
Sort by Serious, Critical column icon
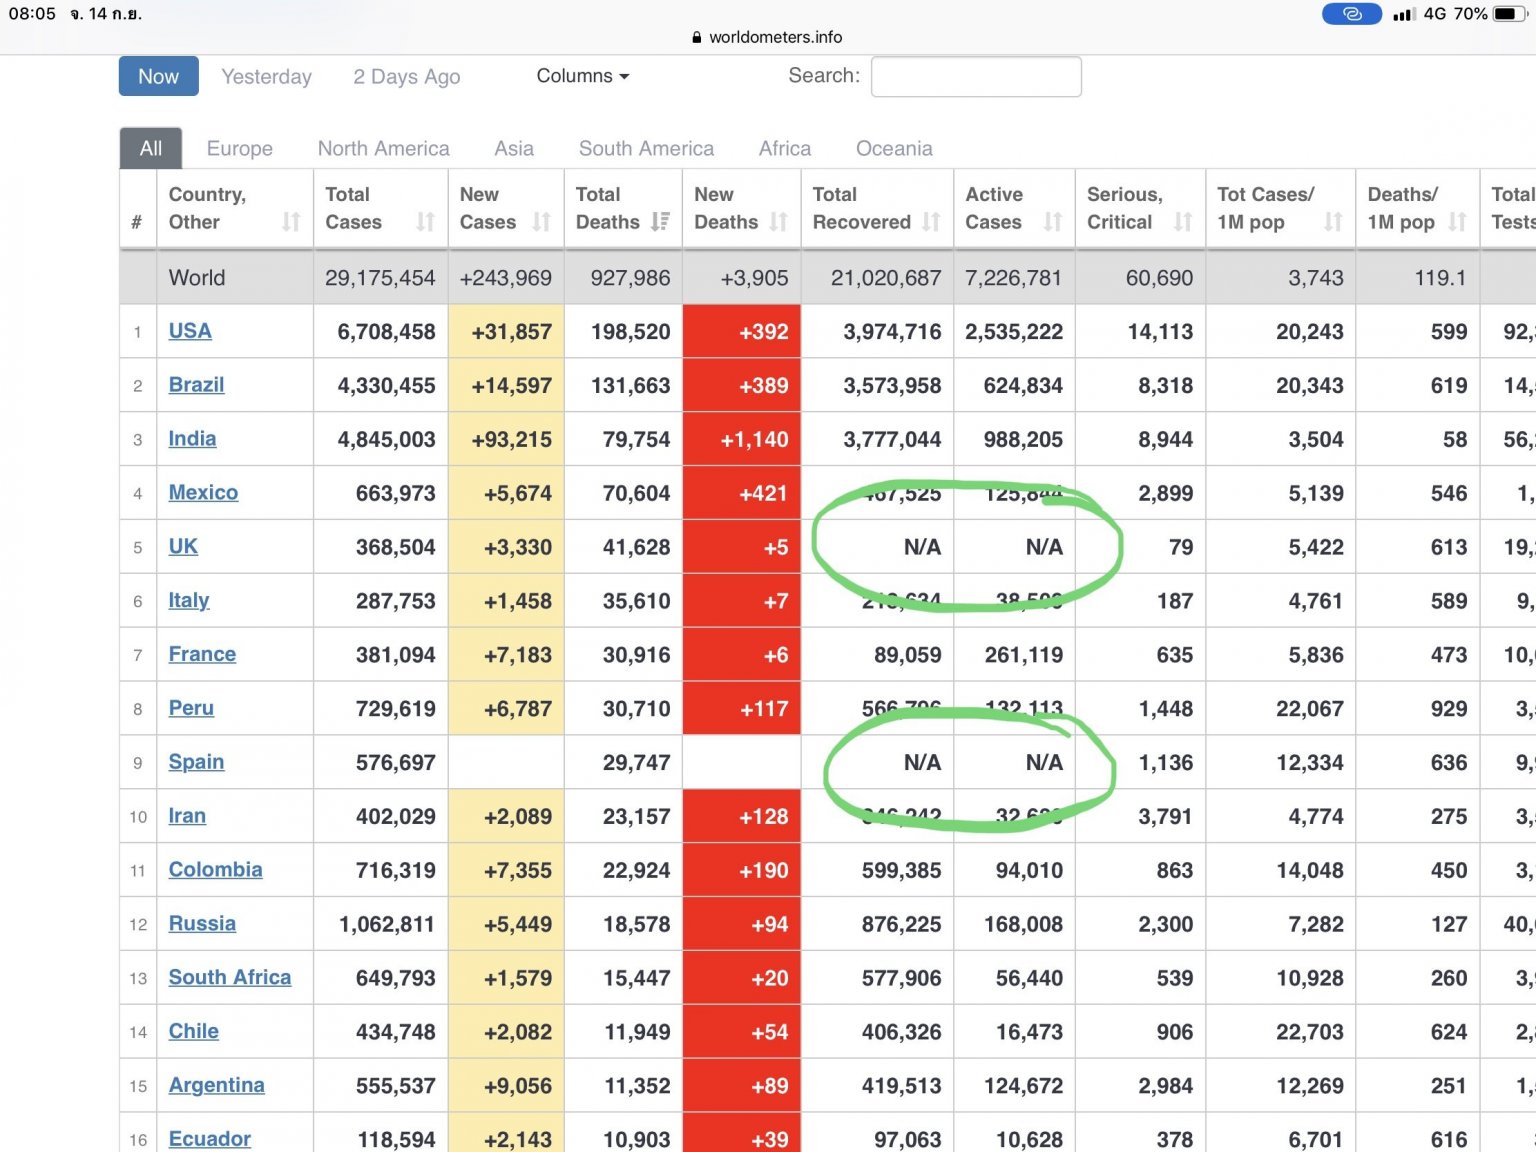click(x=1183, y=222)
